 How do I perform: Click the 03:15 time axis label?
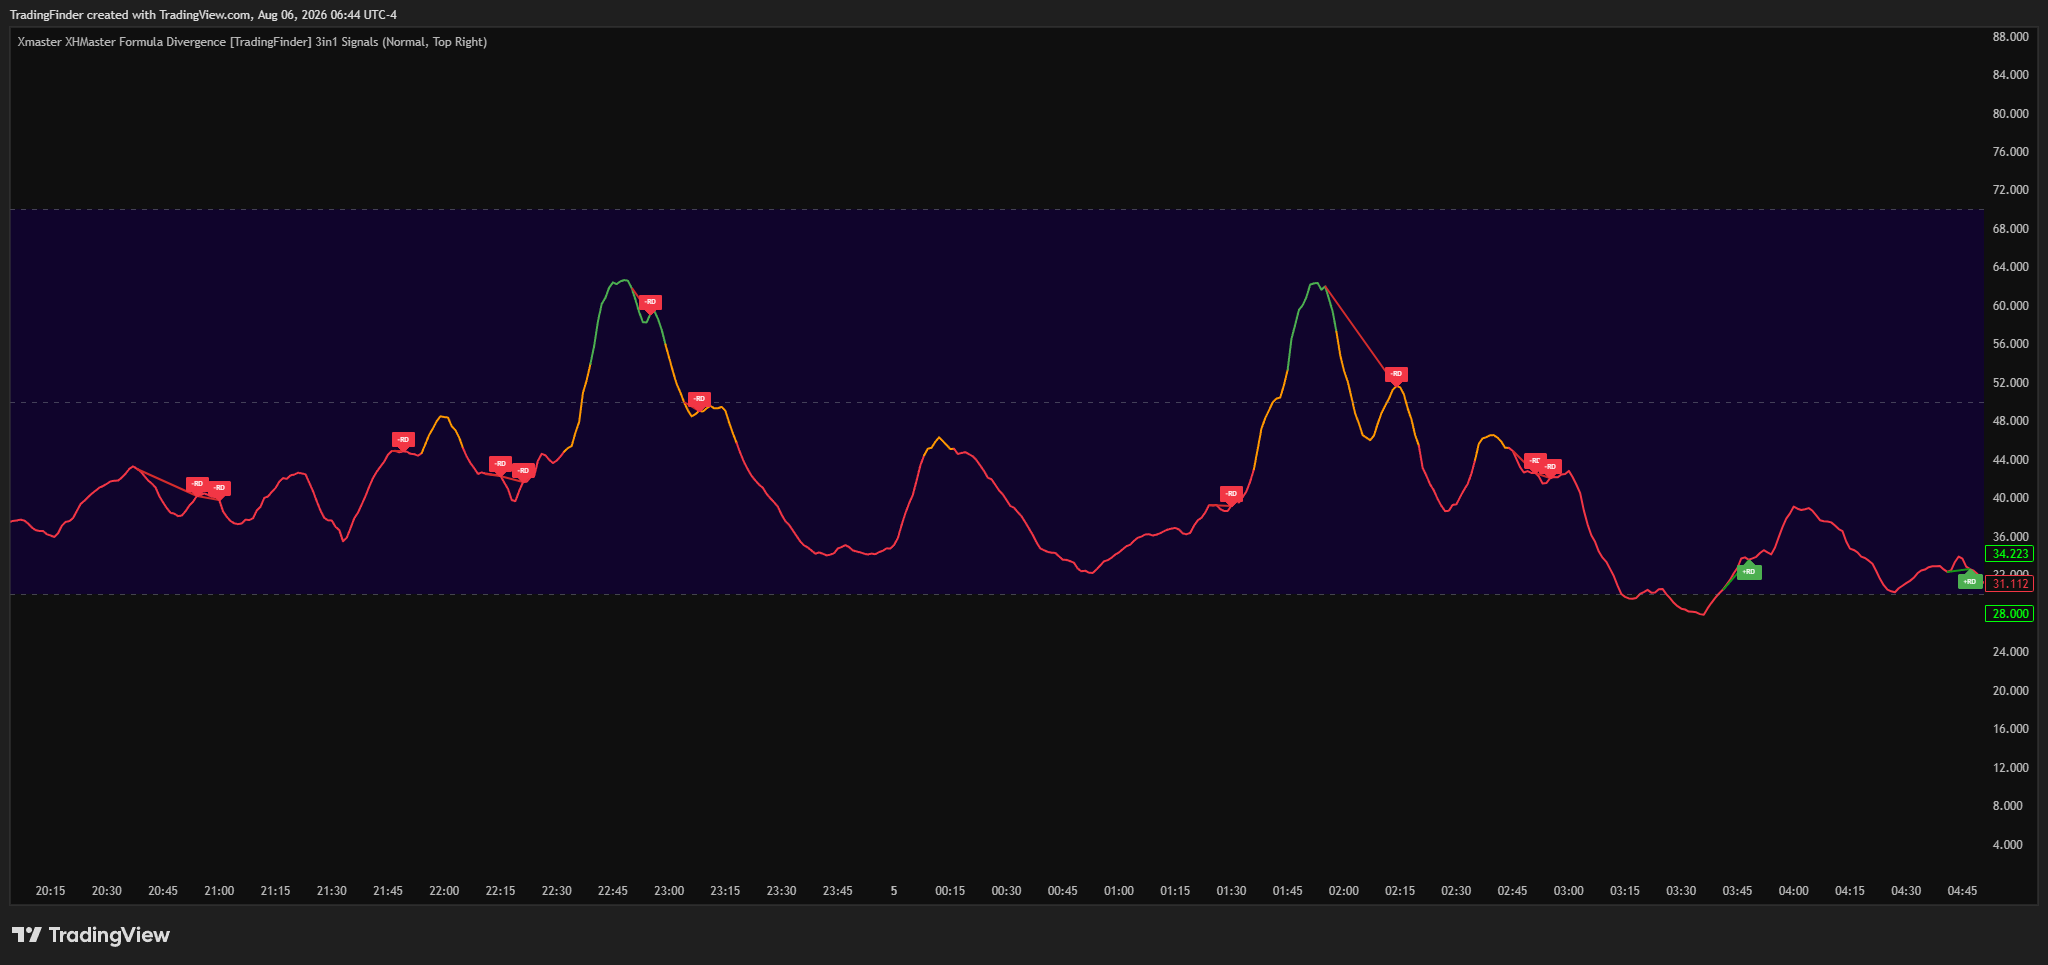[1625, 891]
